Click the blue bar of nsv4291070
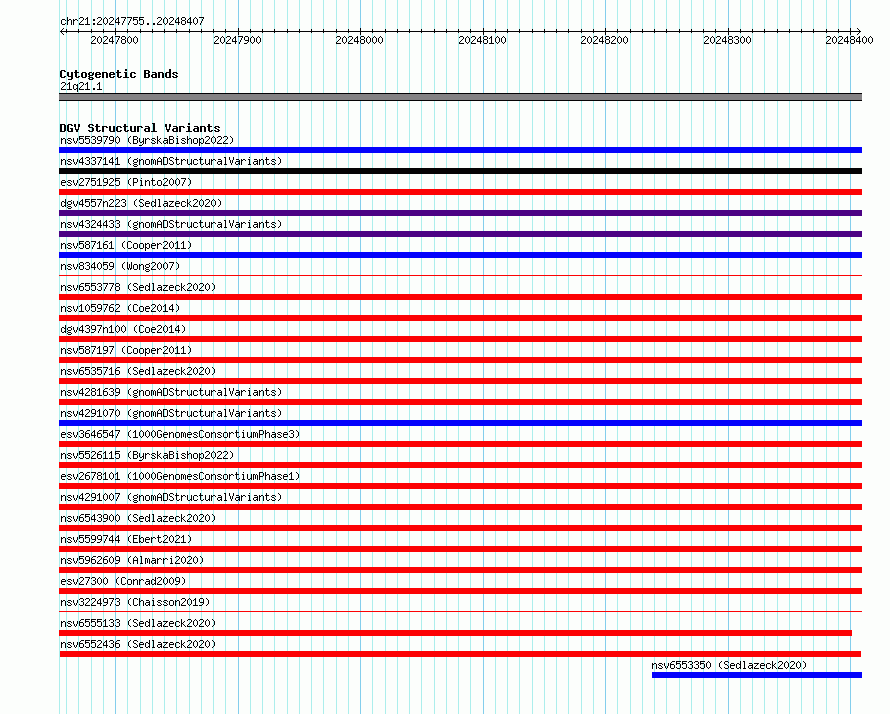Screen dimensions: 890x714 460,423
